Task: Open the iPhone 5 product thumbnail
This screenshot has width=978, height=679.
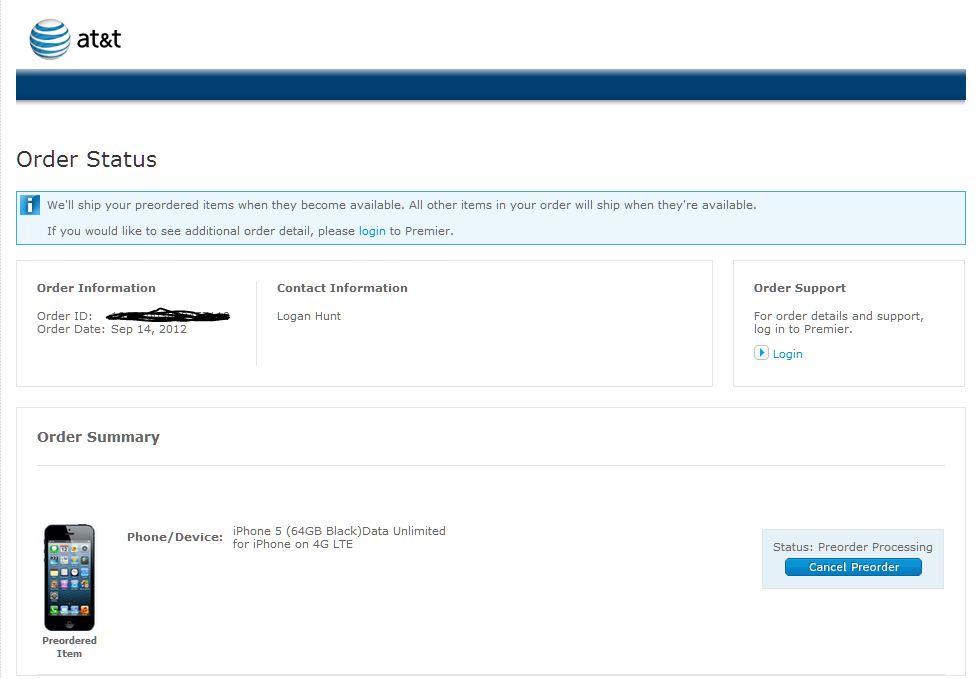Action: click(69, 577)
